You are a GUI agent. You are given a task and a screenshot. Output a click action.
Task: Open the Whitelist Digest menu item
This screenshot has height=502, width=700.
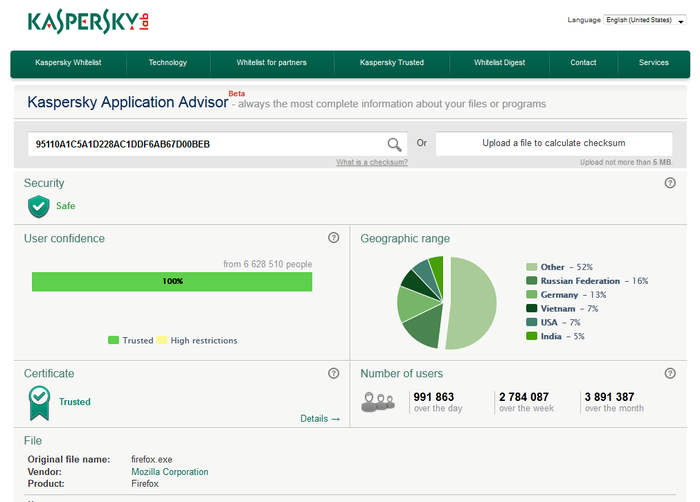(500, 63)
